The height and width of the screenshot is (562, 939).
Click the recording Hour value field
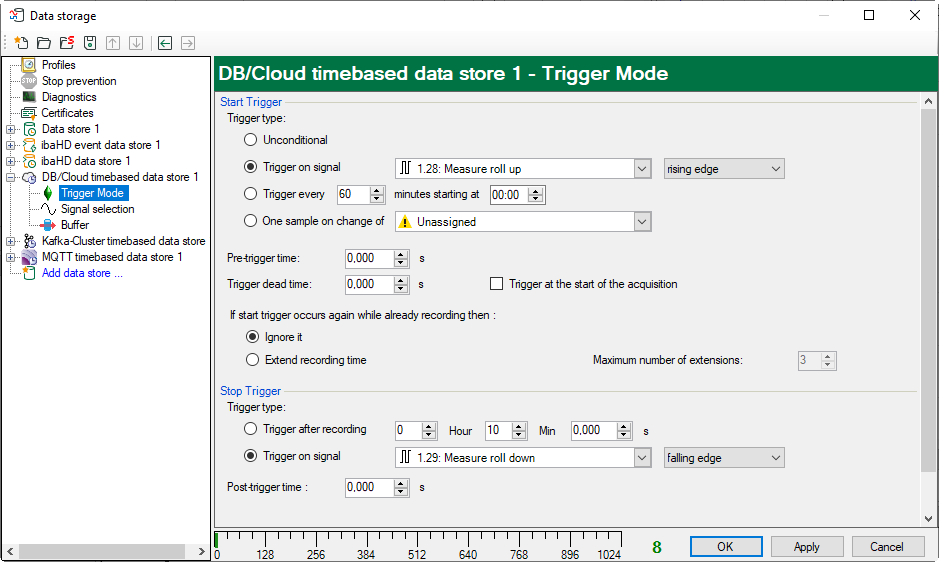(416, 430)
